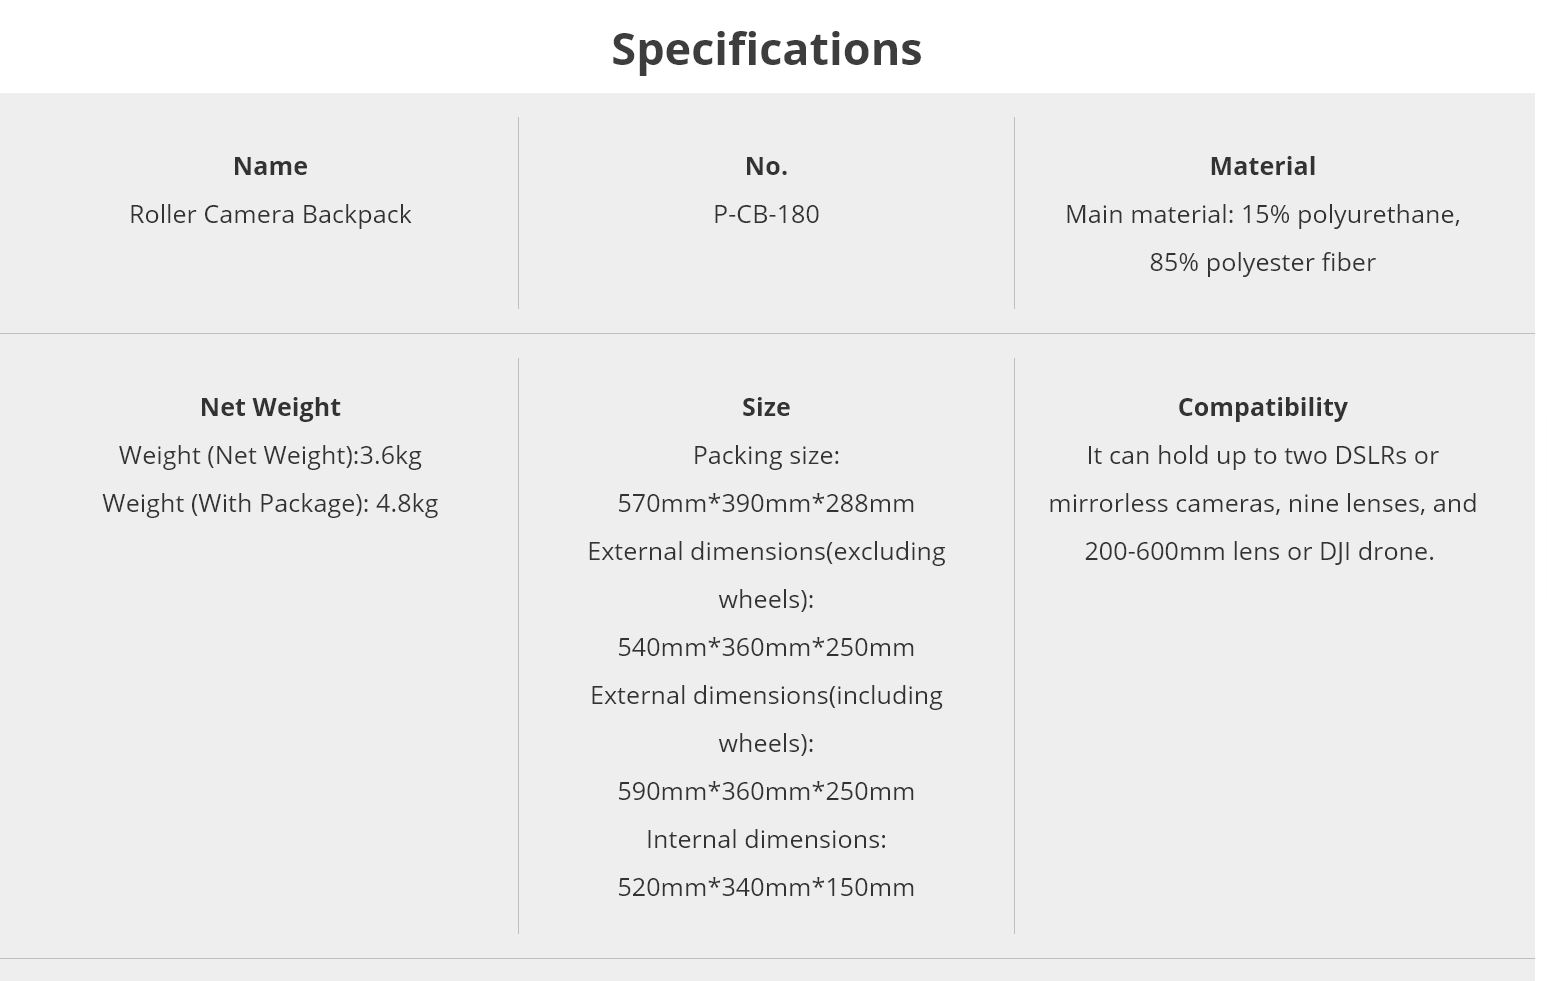
Task: Select the Material header
Action: click(1262, 166)
